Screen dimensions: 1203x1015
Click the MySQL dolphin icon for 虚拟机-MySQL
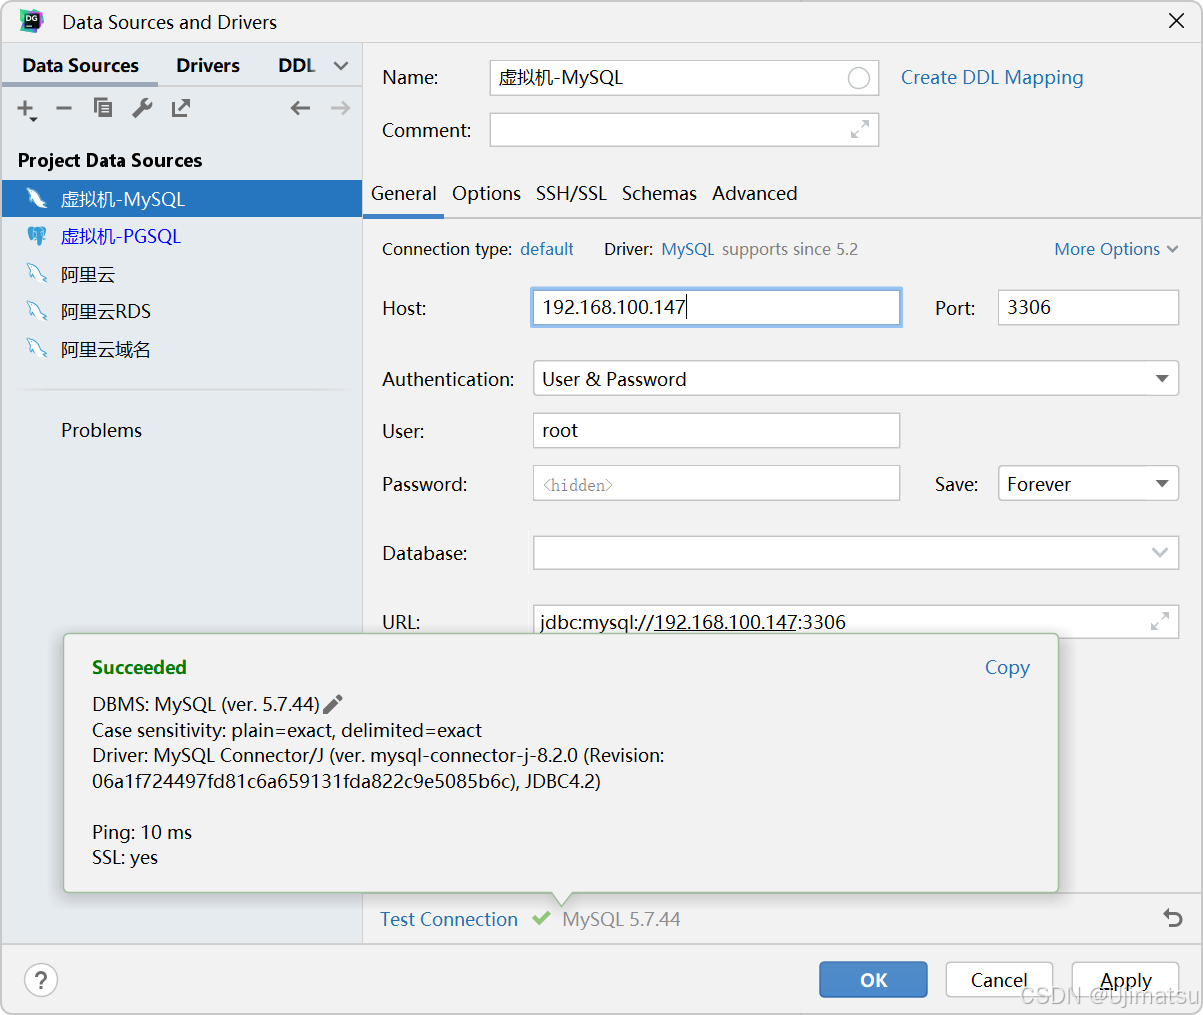tap(37, 198)
